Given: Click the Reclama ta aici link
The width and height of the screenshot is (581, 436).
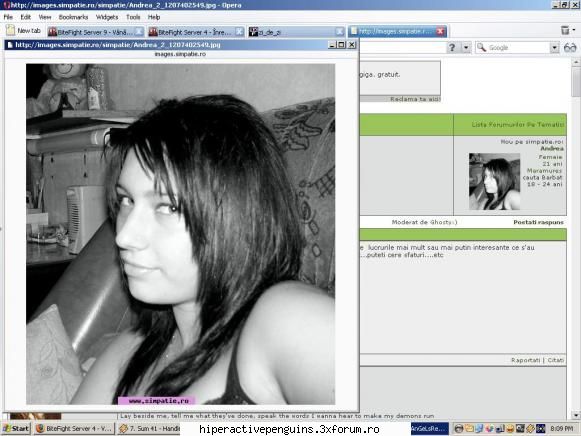Looking at the screenshot, I should [x=415, y=99].
